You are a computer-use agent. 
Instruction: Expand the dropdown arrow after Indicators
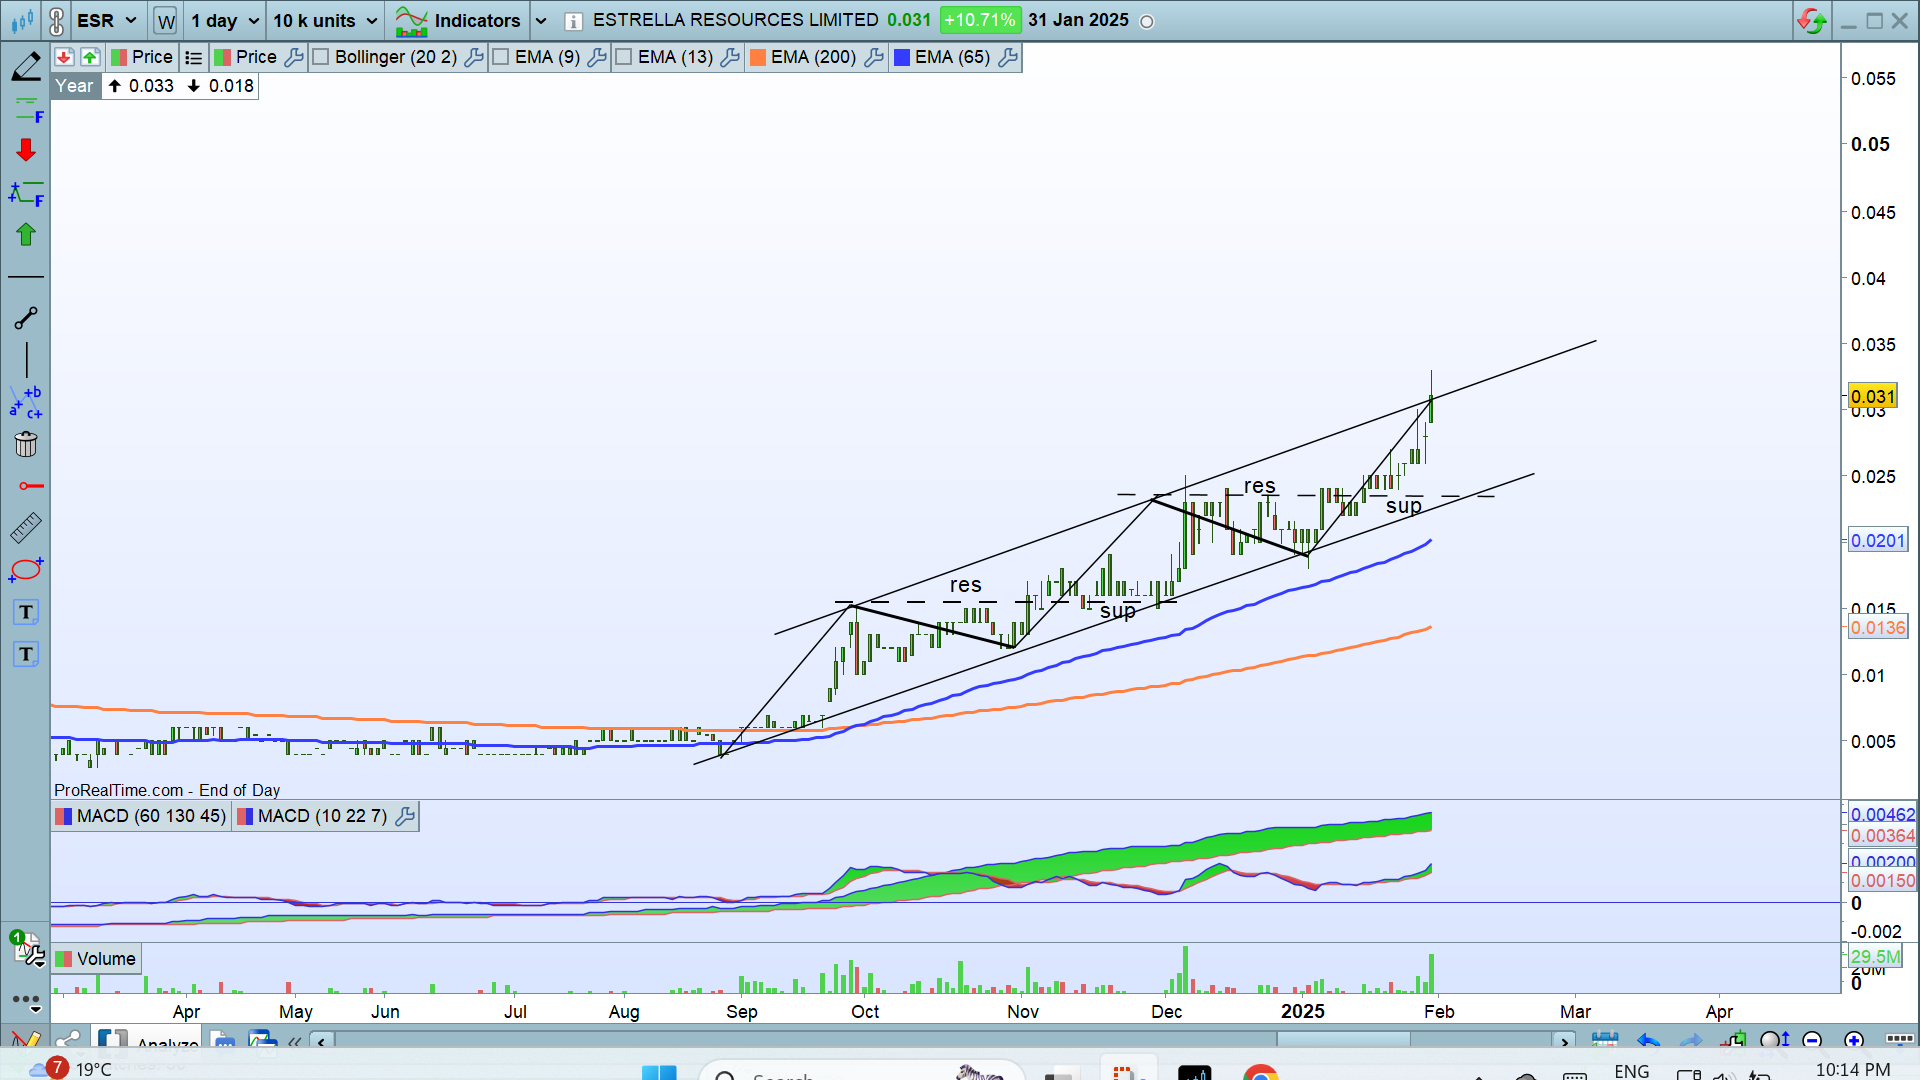[541, 21]
